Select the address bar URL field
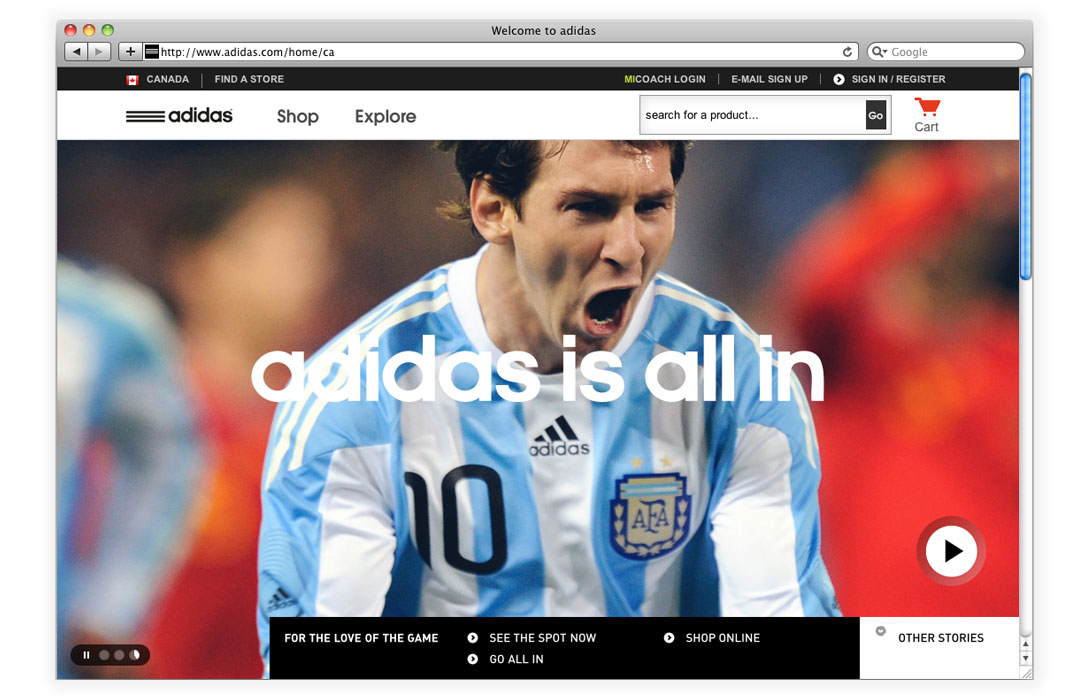1082x700 pixels. click(x=500, y=52)
